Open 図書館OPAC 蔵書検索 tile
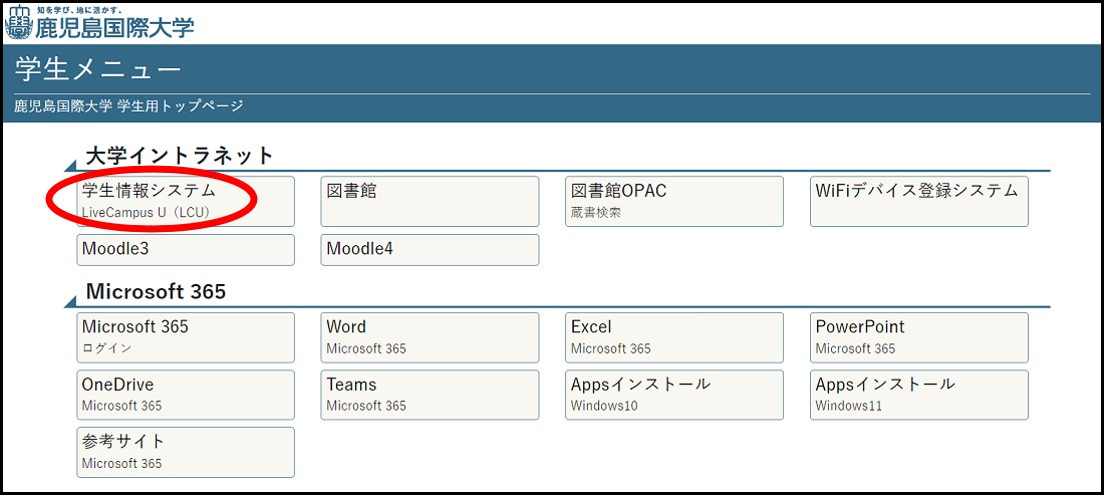 675,201
